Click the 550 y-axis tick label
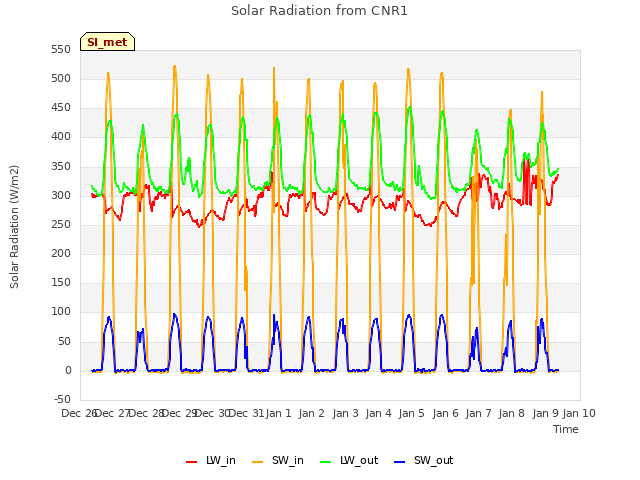 pyautogui.click(x=61, y=49)
